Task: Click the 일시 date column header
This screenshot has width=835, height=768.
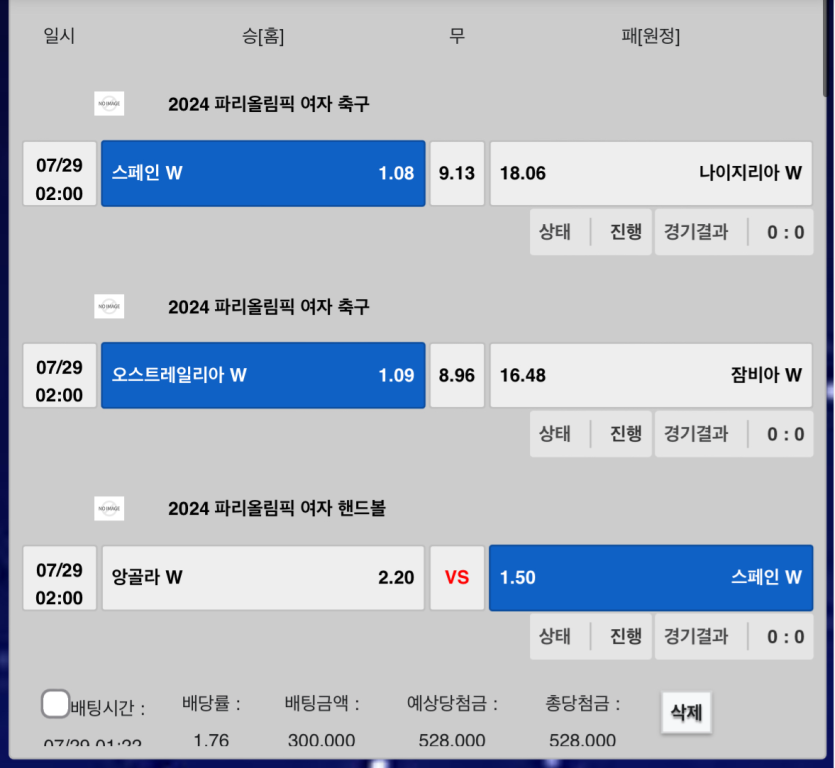Action: click(x=59, y=37)
